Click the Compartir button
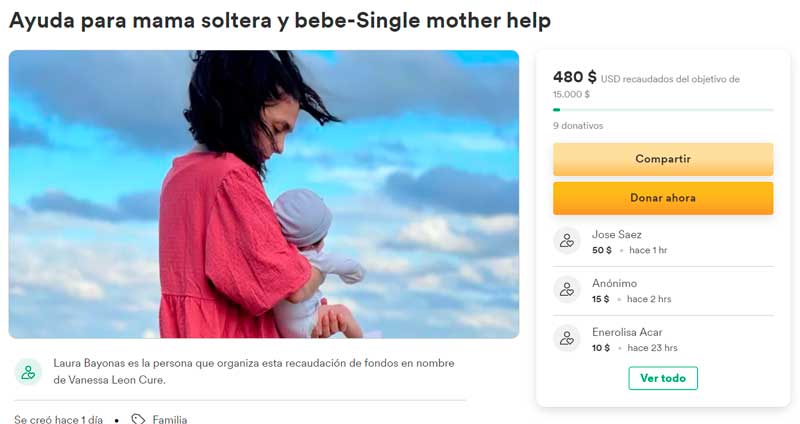 pyautogui.click(x=663, y=159)
